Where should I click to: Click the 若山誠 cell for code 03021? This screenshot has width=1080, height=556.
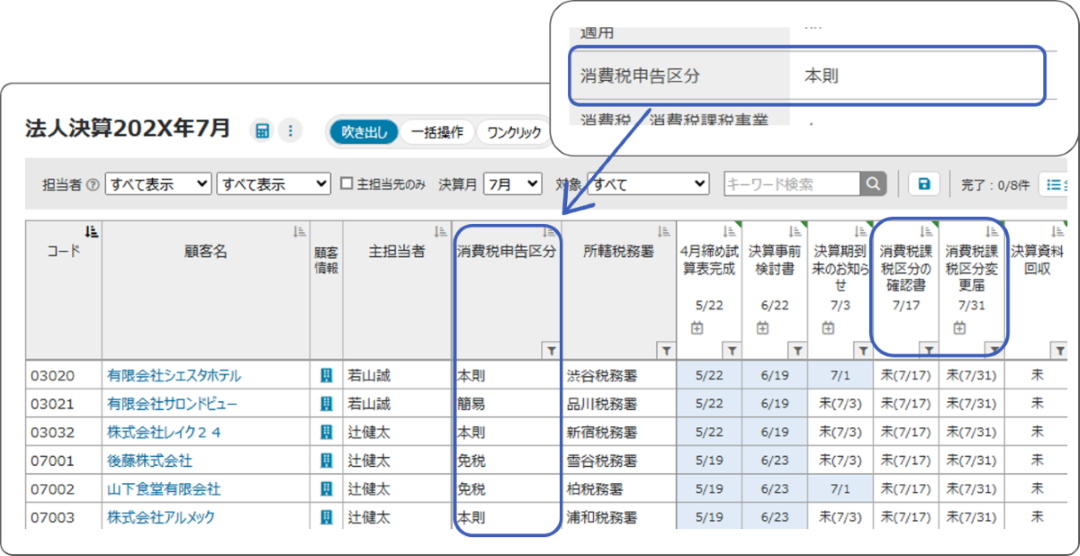tap(397, 404)
